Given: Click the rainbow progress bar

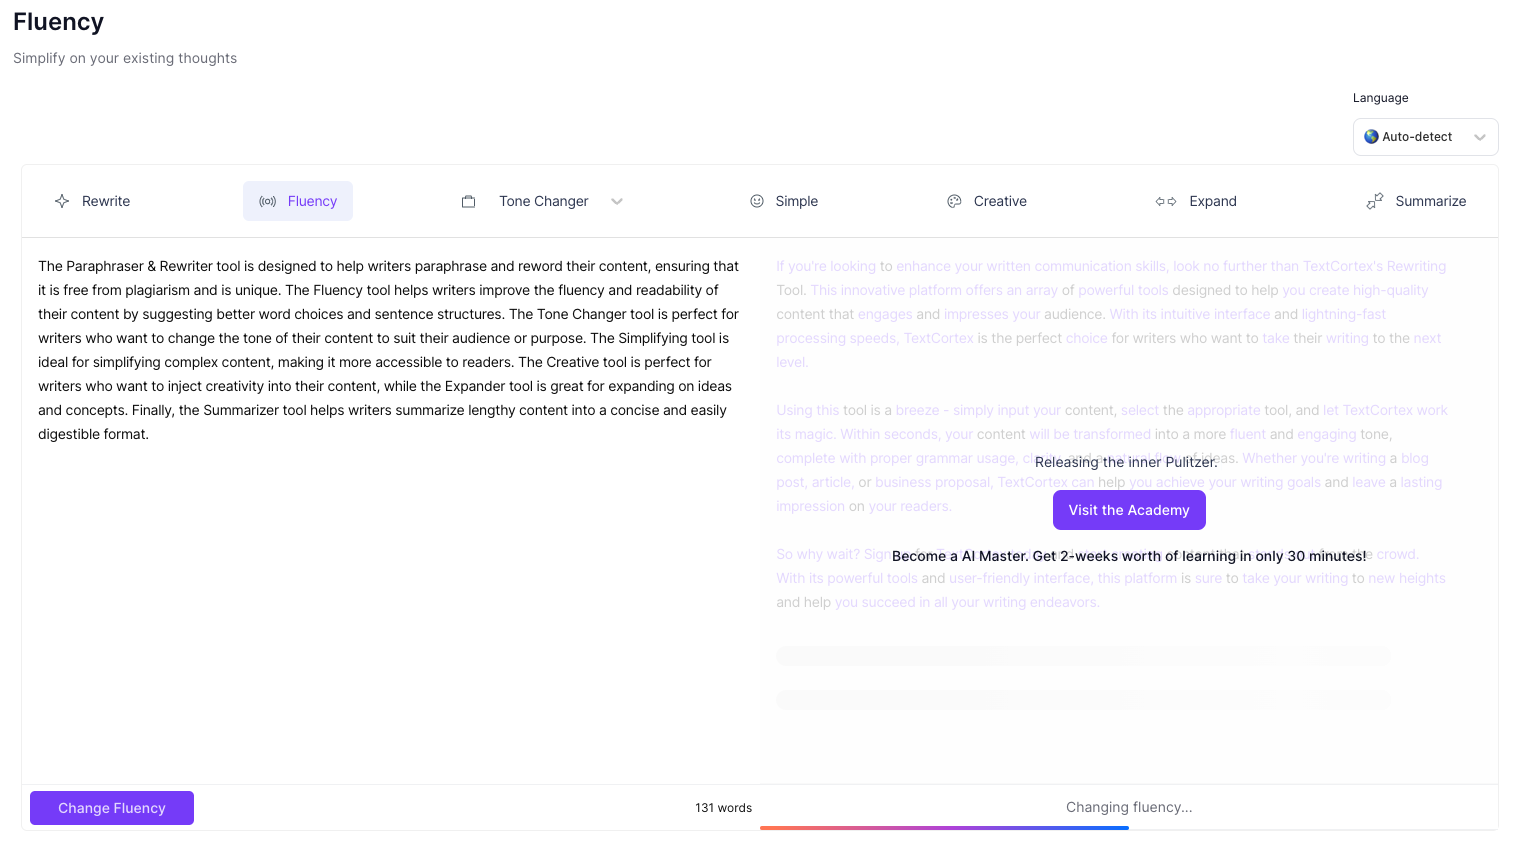Looking at the screenshot, I should (x=944, y=829).
